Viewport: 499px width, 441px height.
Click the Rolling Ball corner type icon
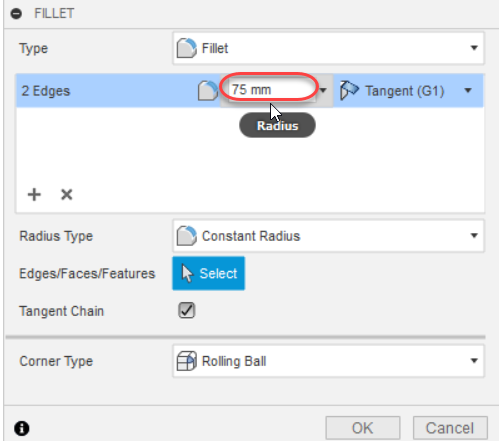click(186, 361)
